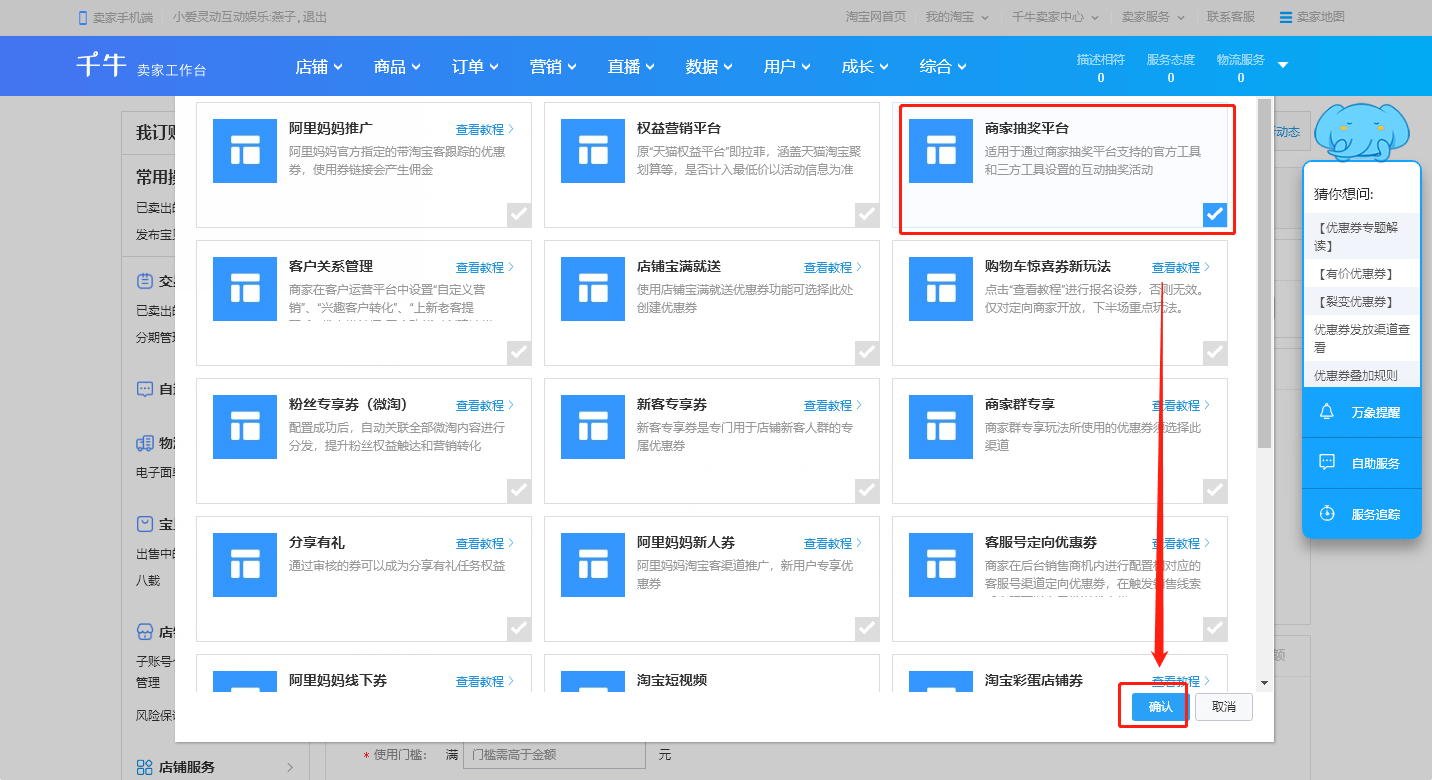
Task: Open 查看教程 for 阿里妈妈推广
Action: pyautogui.click(x=485, y=129)
